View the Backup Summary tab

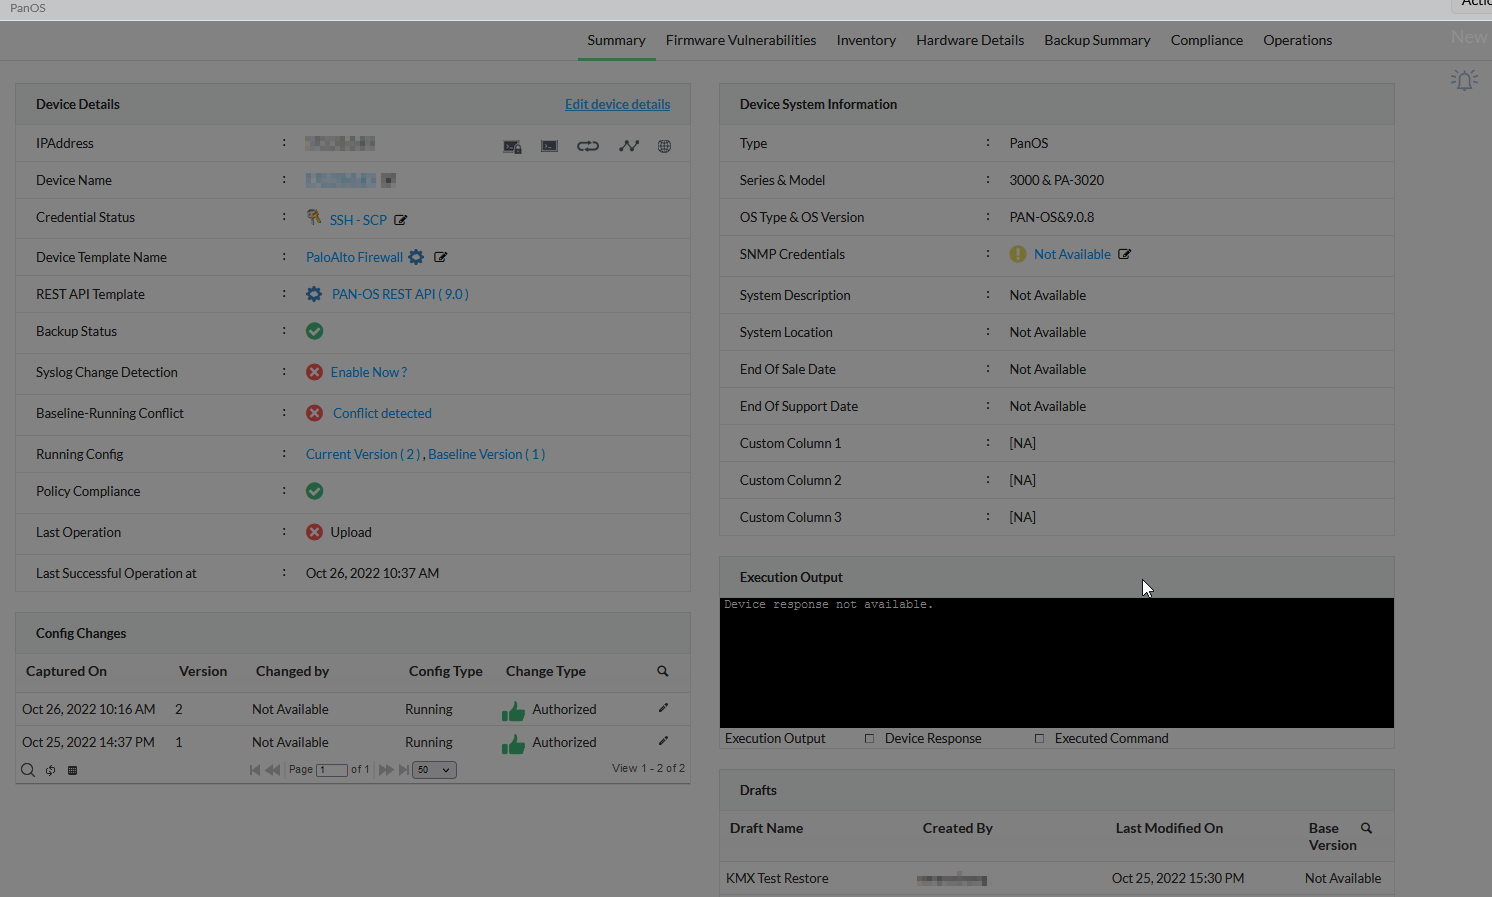click(1097, 40)
